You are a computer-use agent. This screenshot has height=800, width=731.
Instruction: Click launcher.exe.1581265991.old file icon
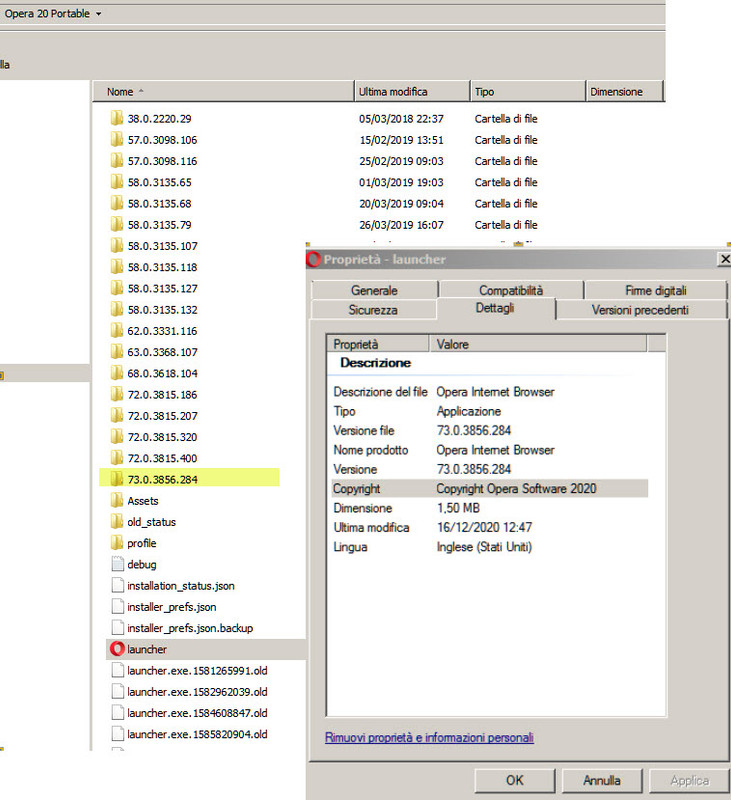(x=117, y=670)
